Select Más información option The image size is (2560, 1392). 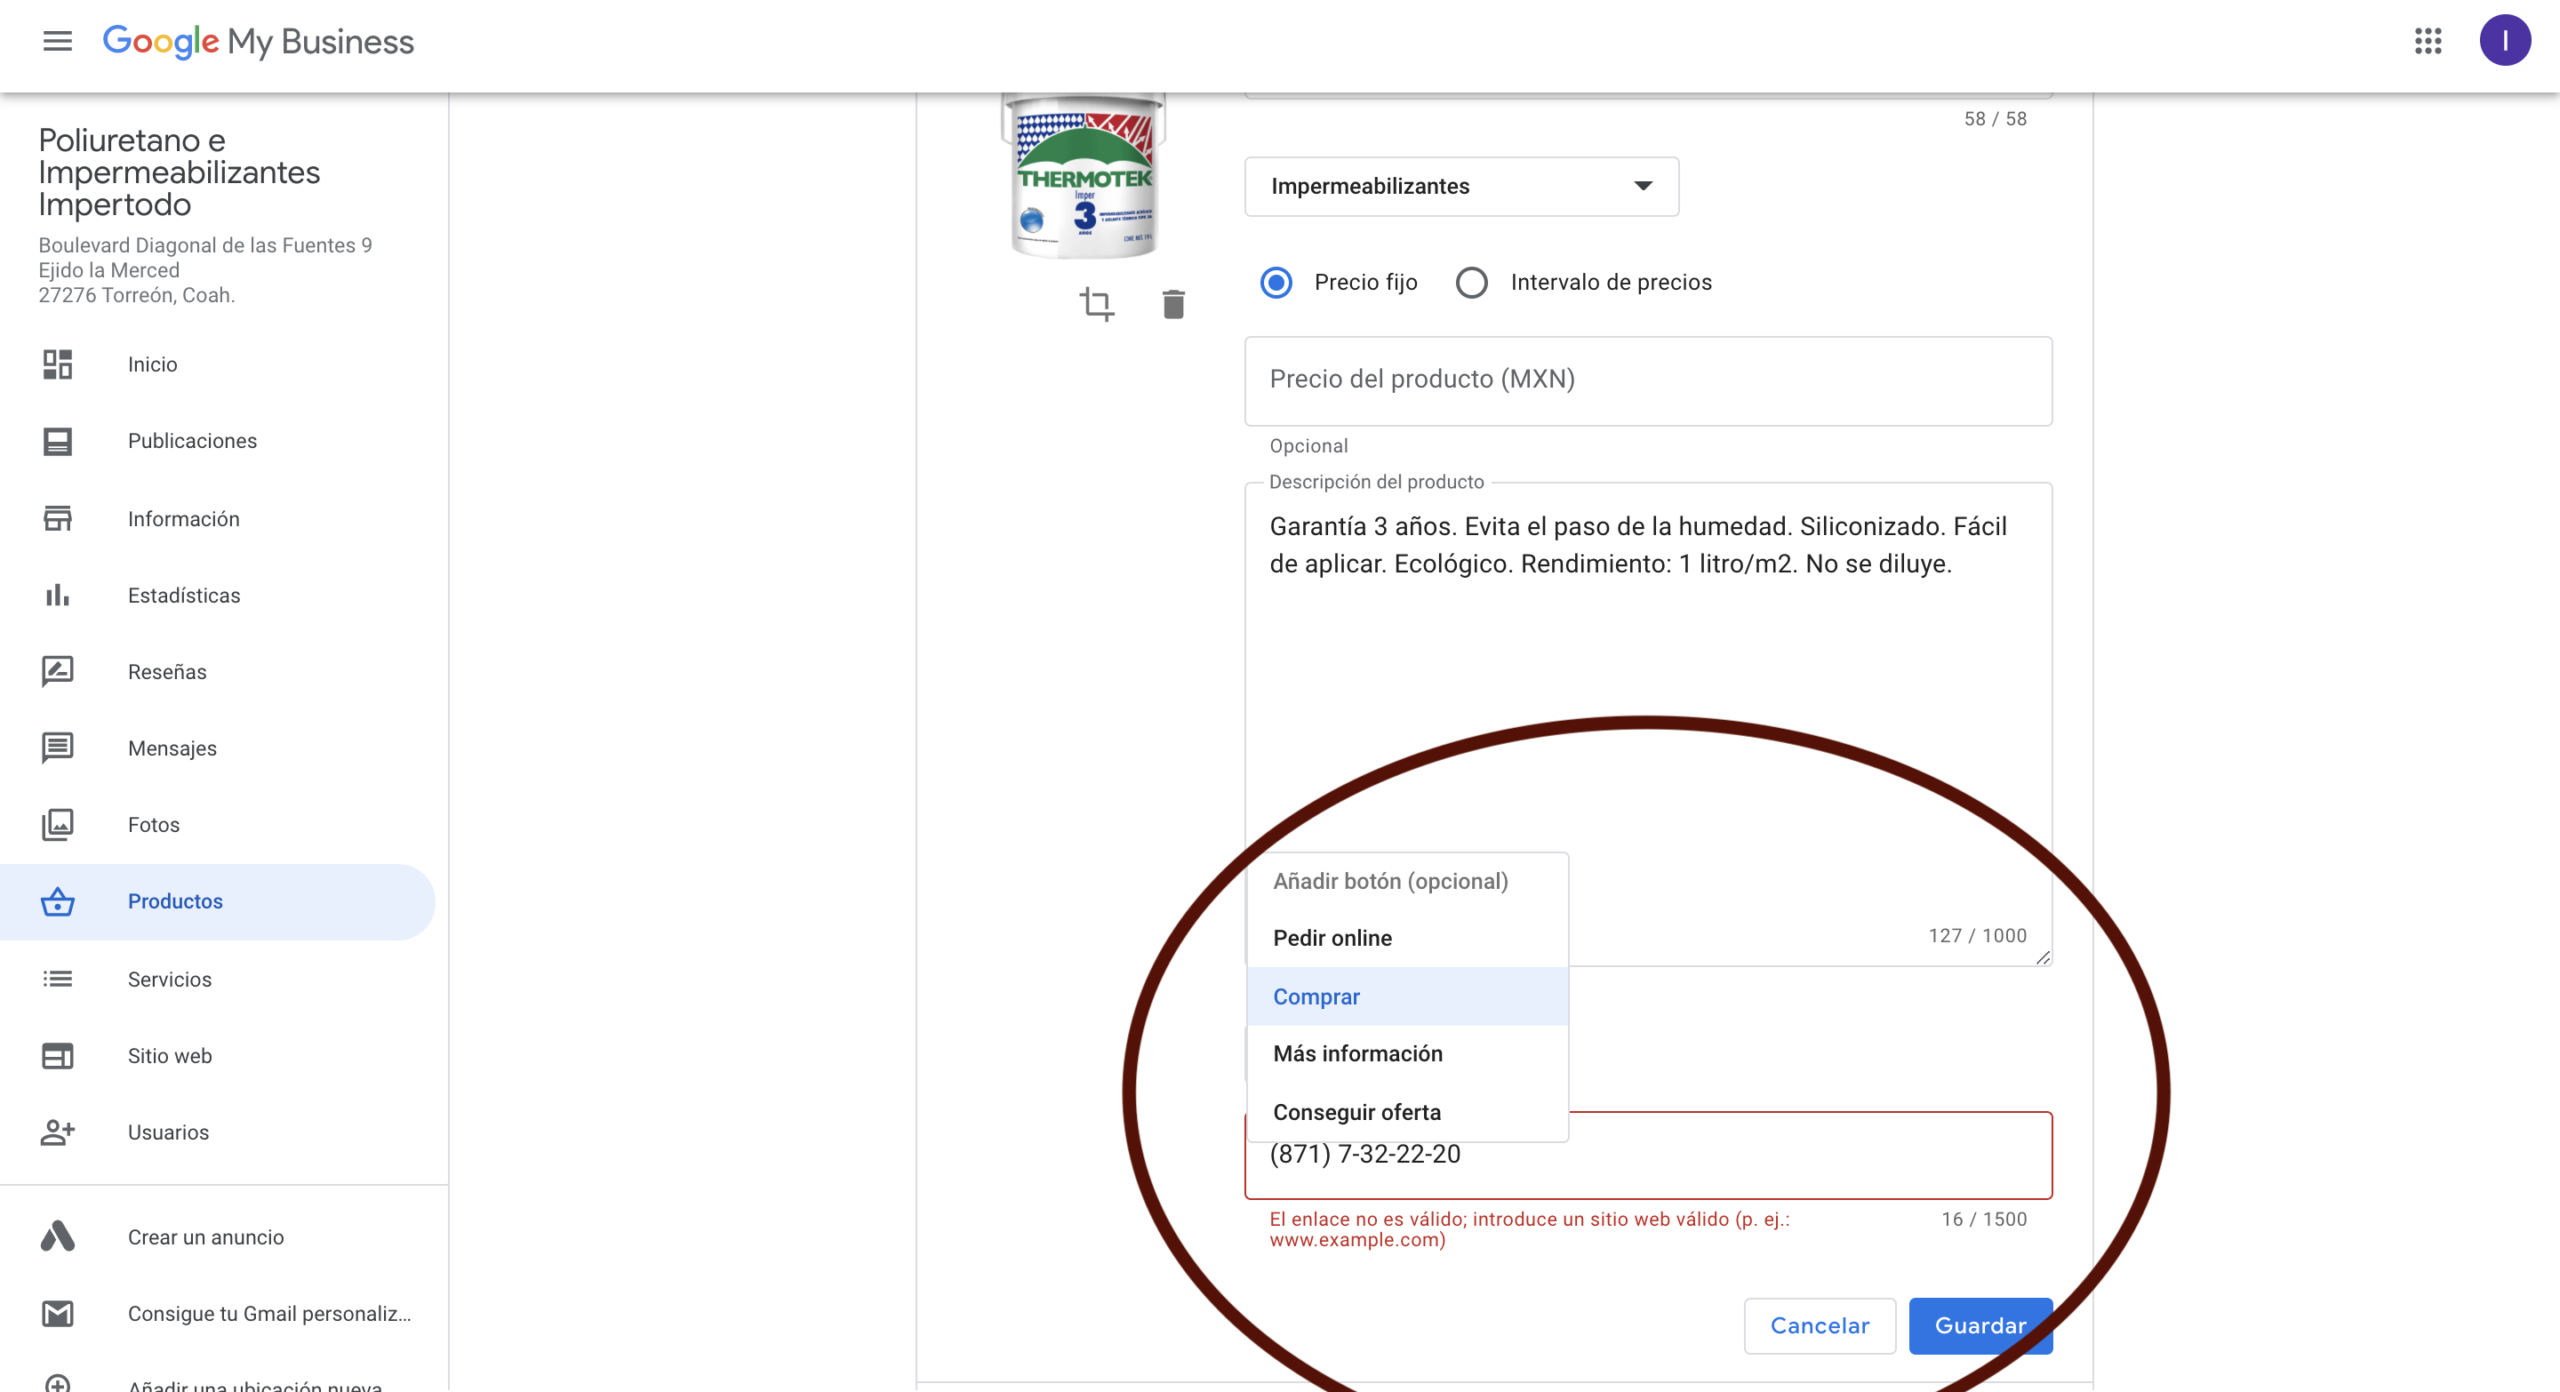1357,1054
